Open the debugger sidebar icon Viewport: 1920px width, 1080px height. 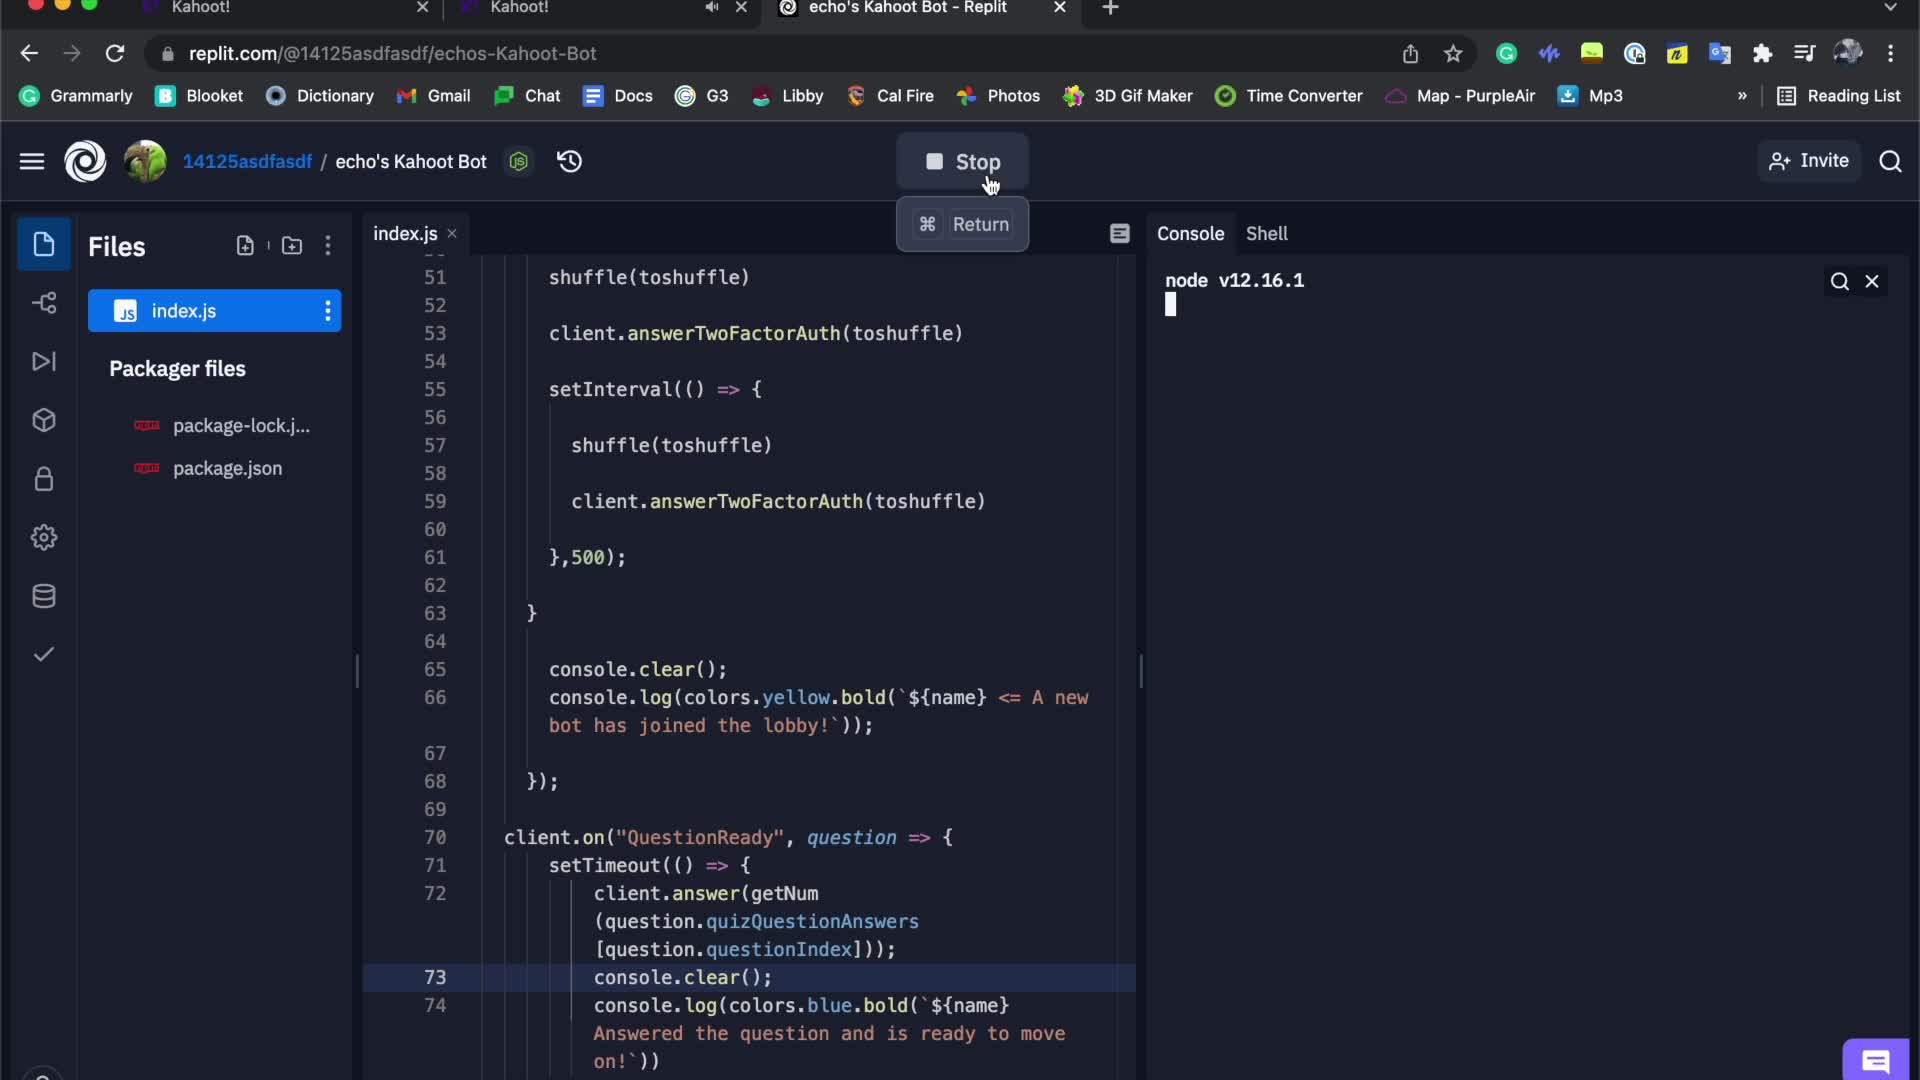44,361
